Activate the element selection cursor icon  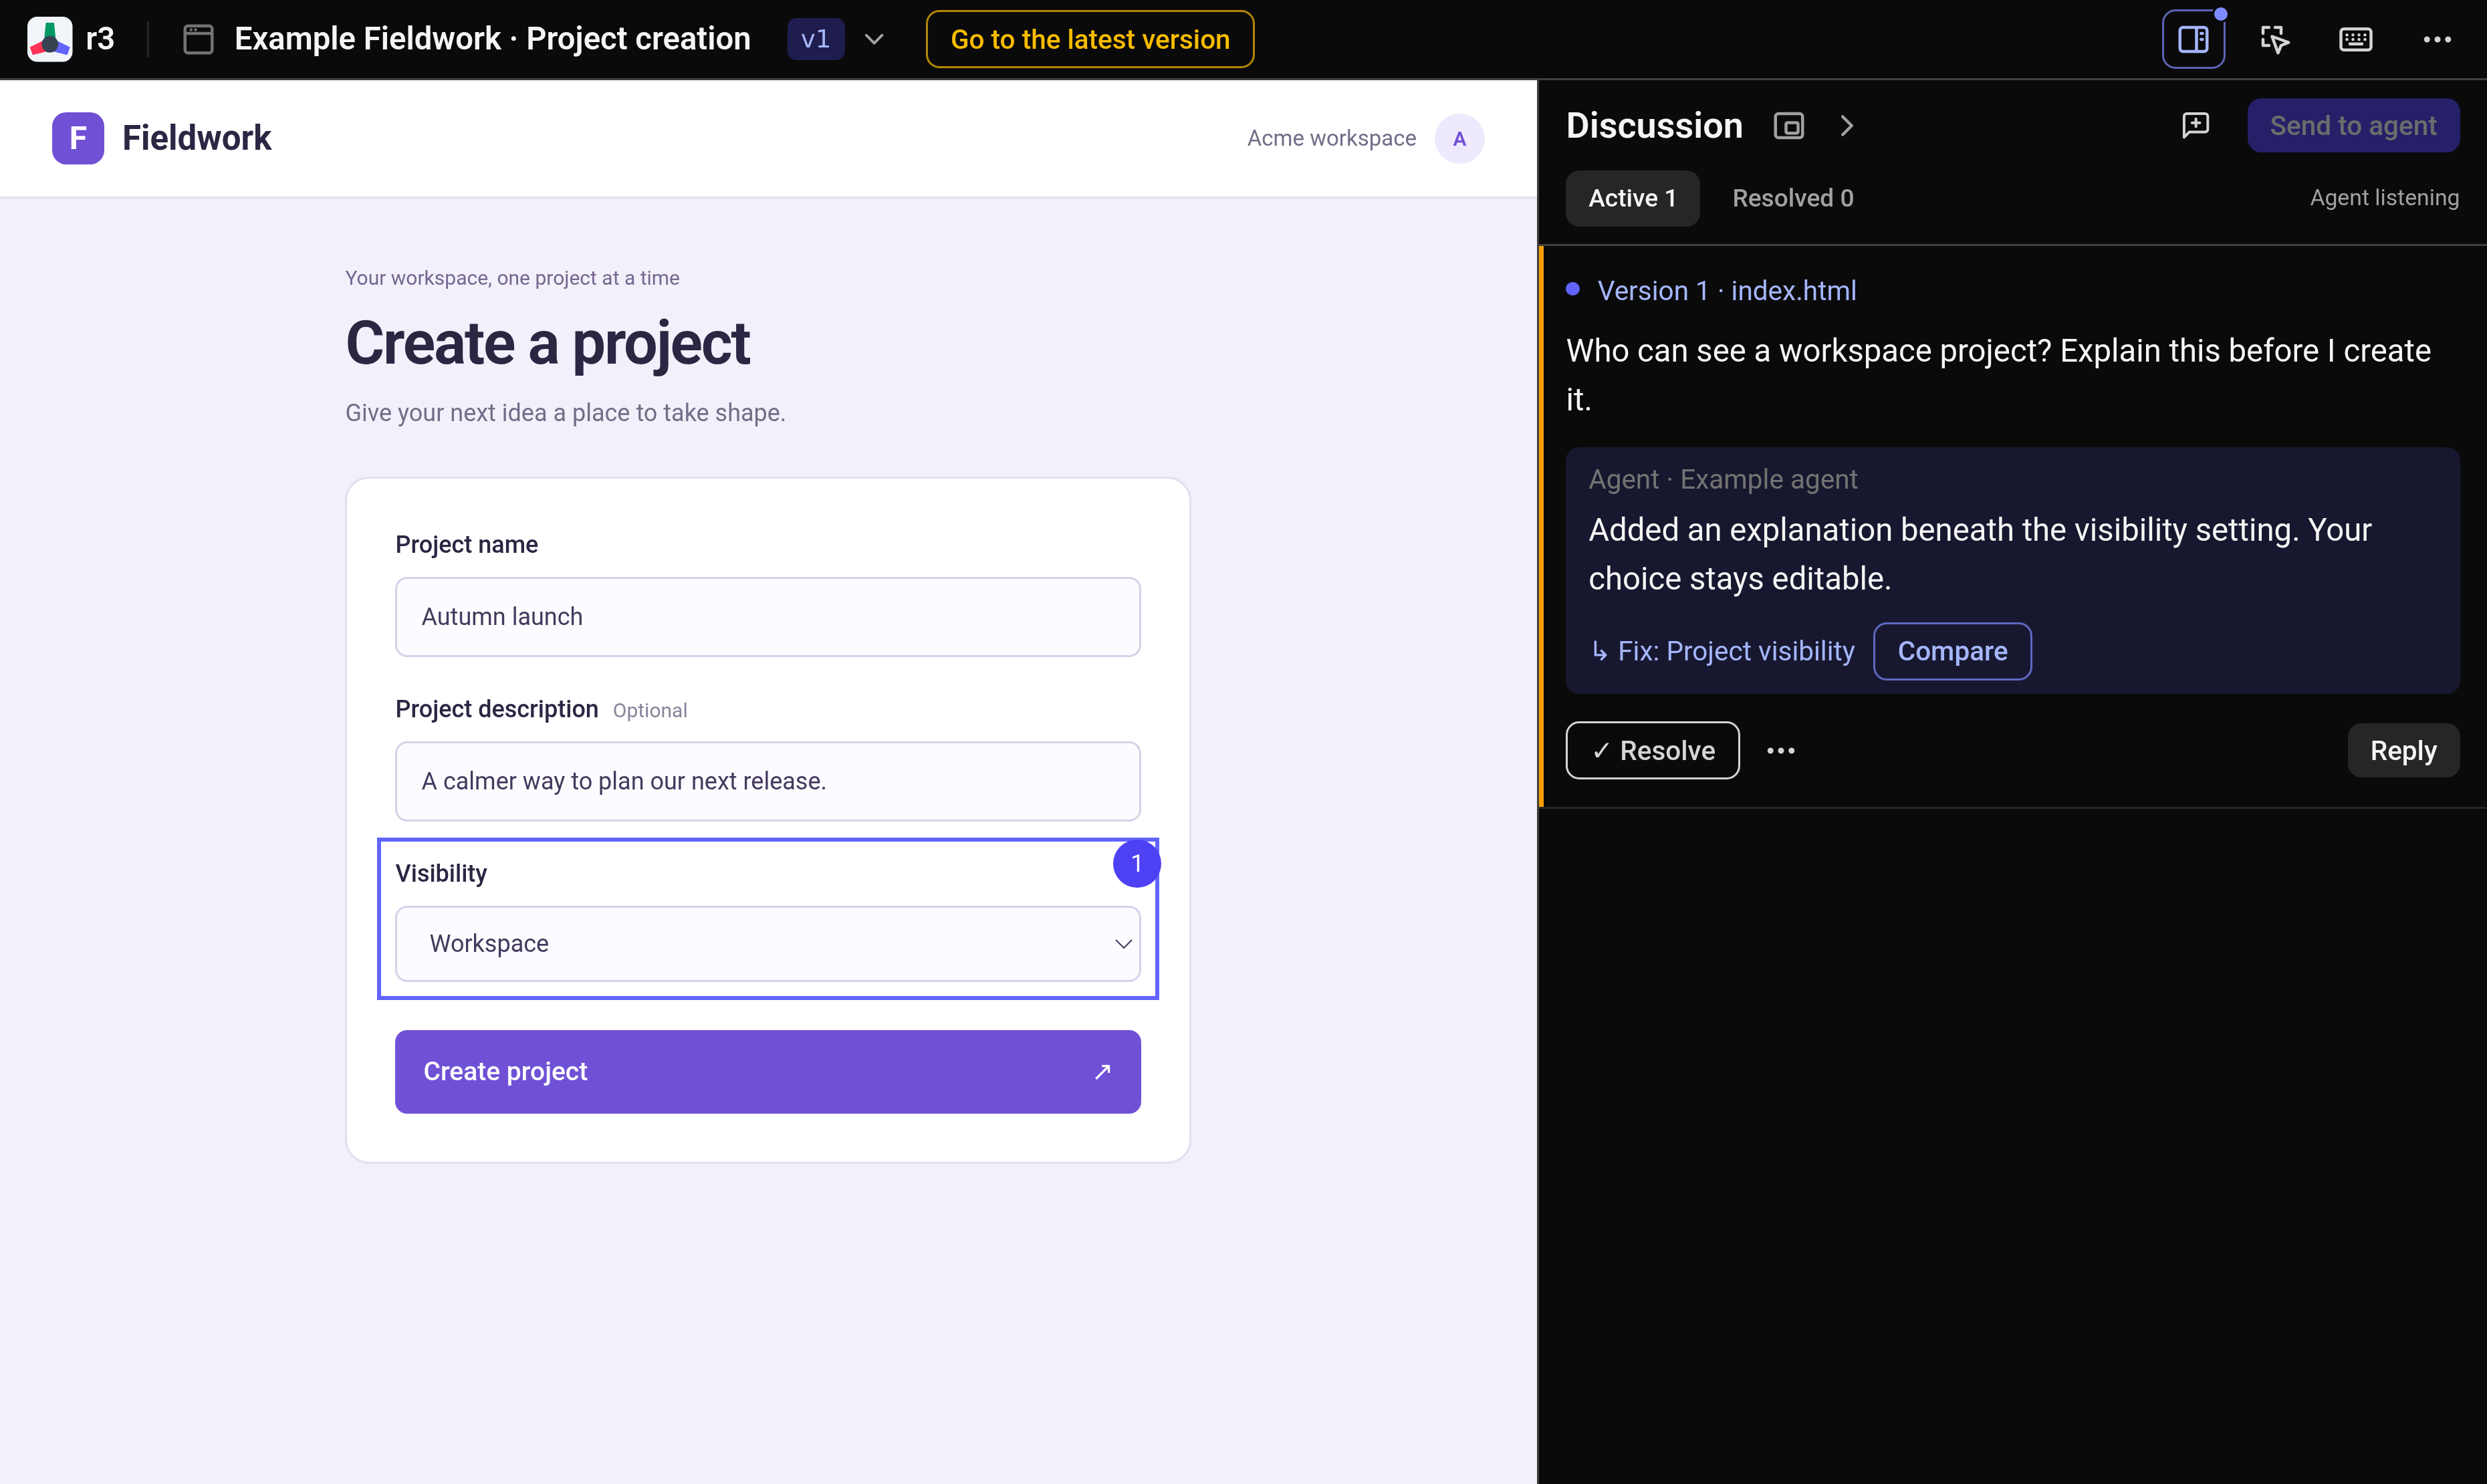pyautogui.click(x=2274, y=39)
